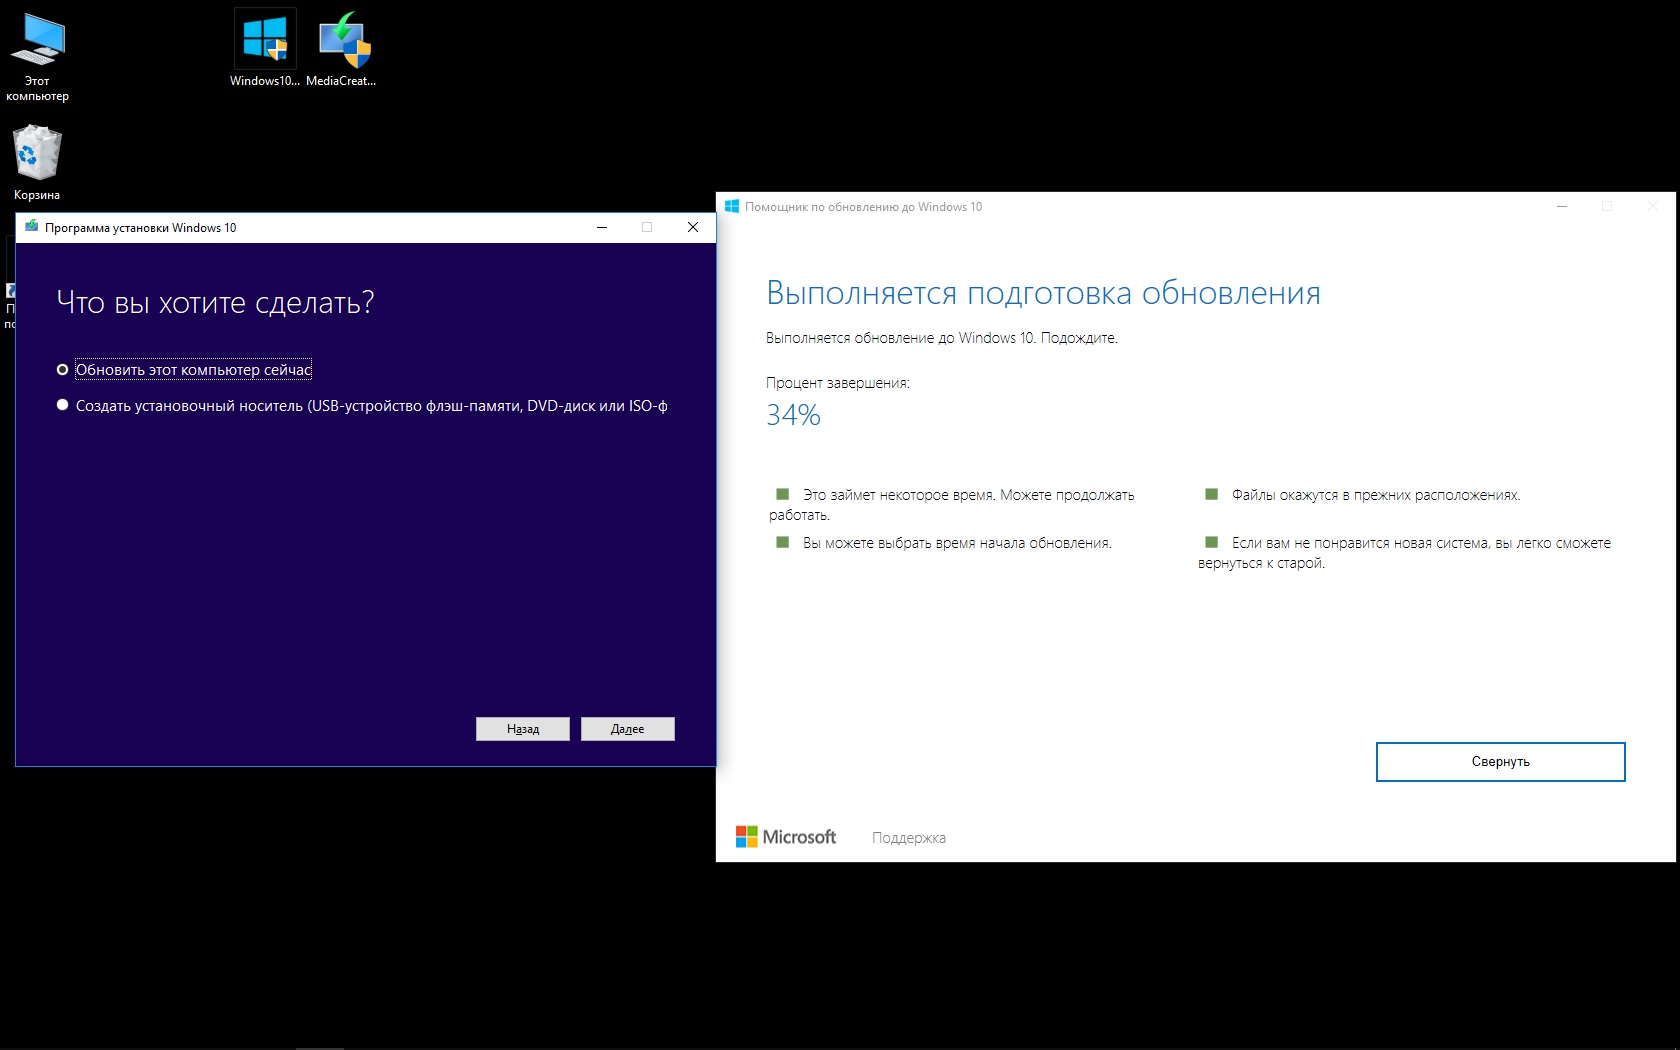The height and width of the screenshot is (1050, 1680).
Task: Click 'Процент завершения:' label
Action: click(838, 383)
